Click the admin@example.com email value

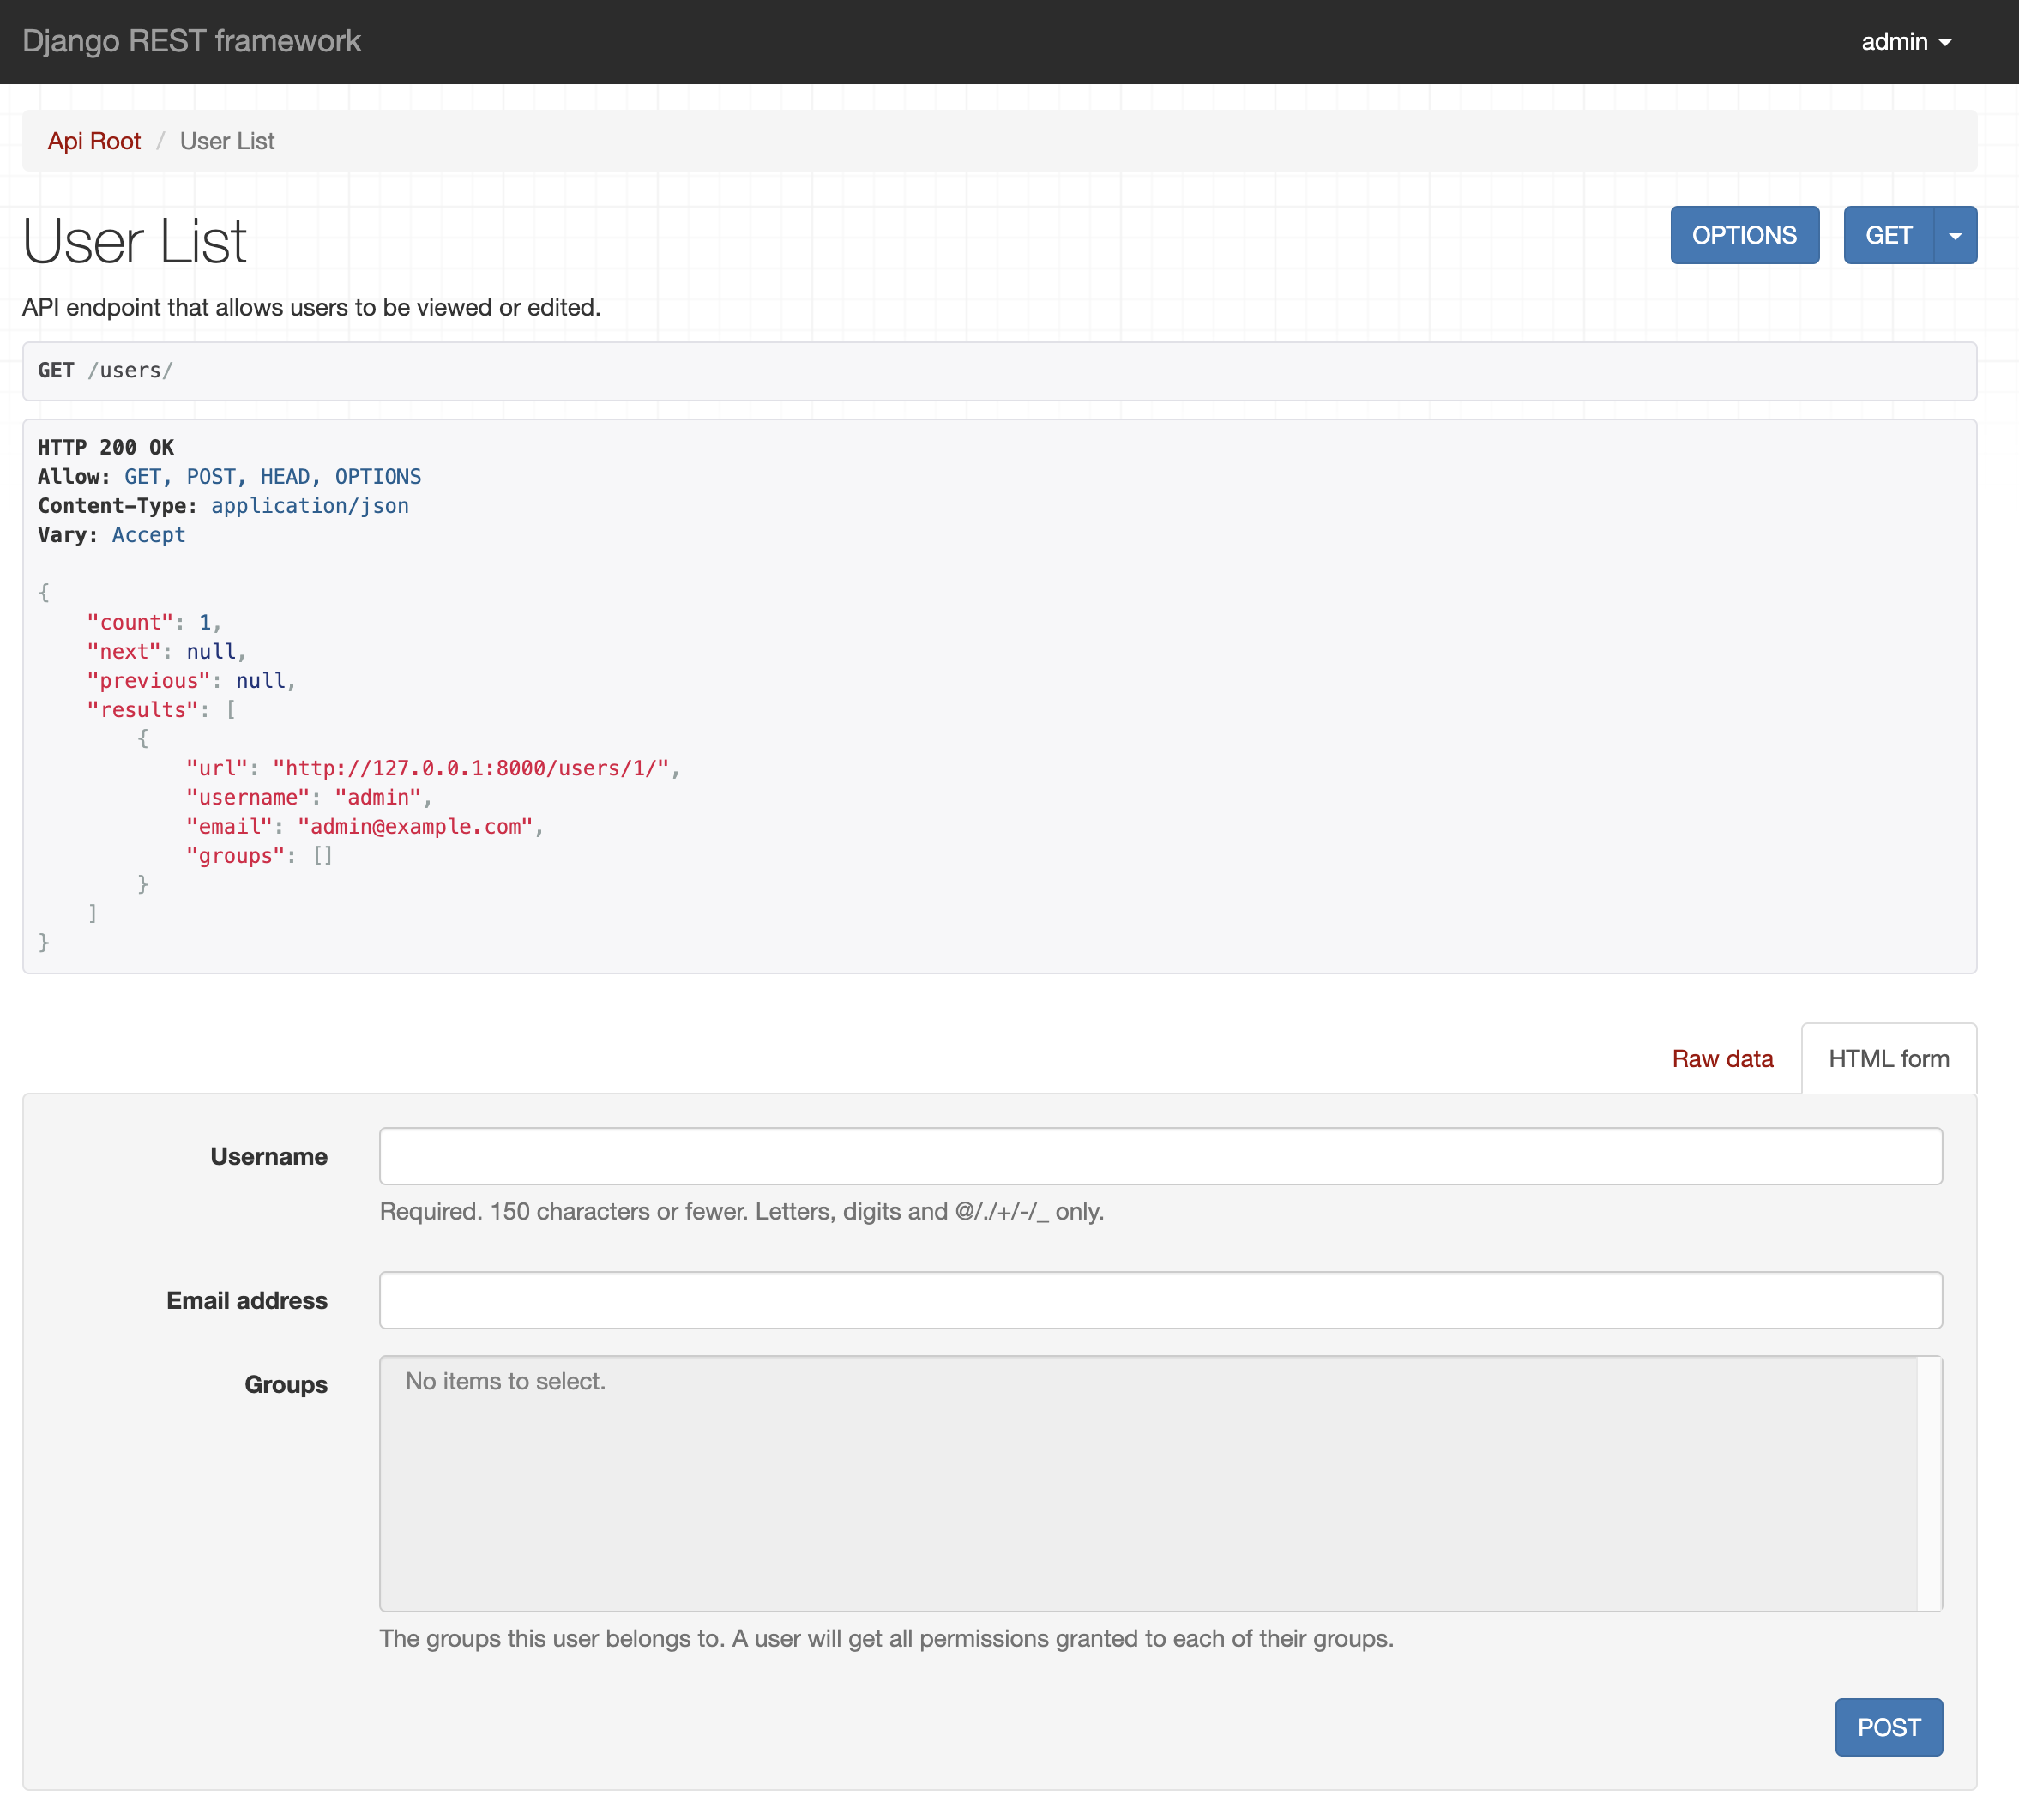(415, 827)
